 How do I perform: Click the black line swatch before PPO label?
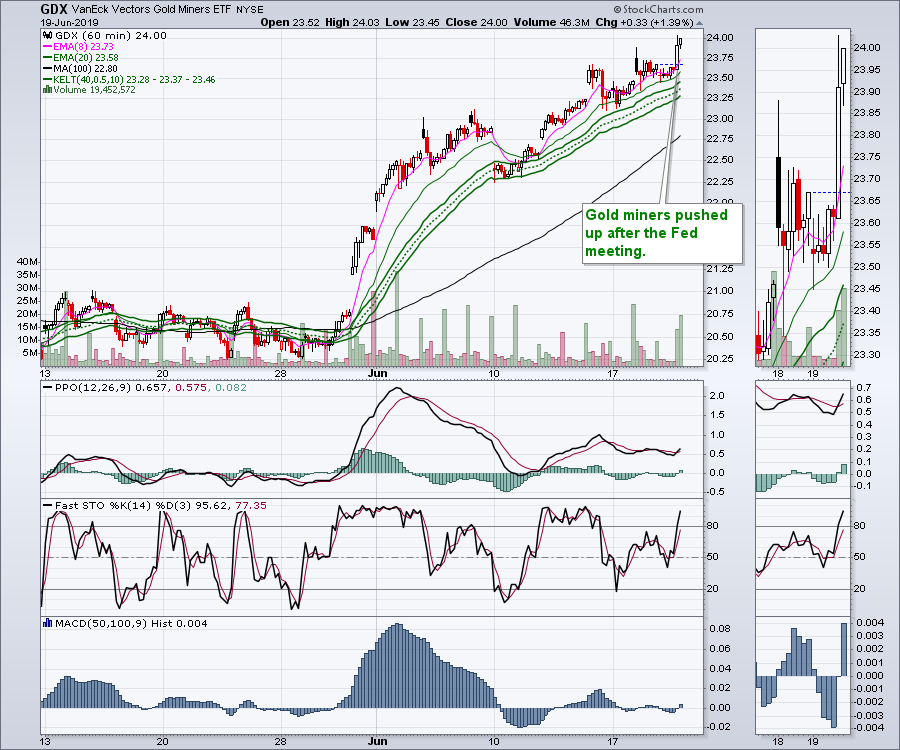pyautogui.click(x=48, y=388)
